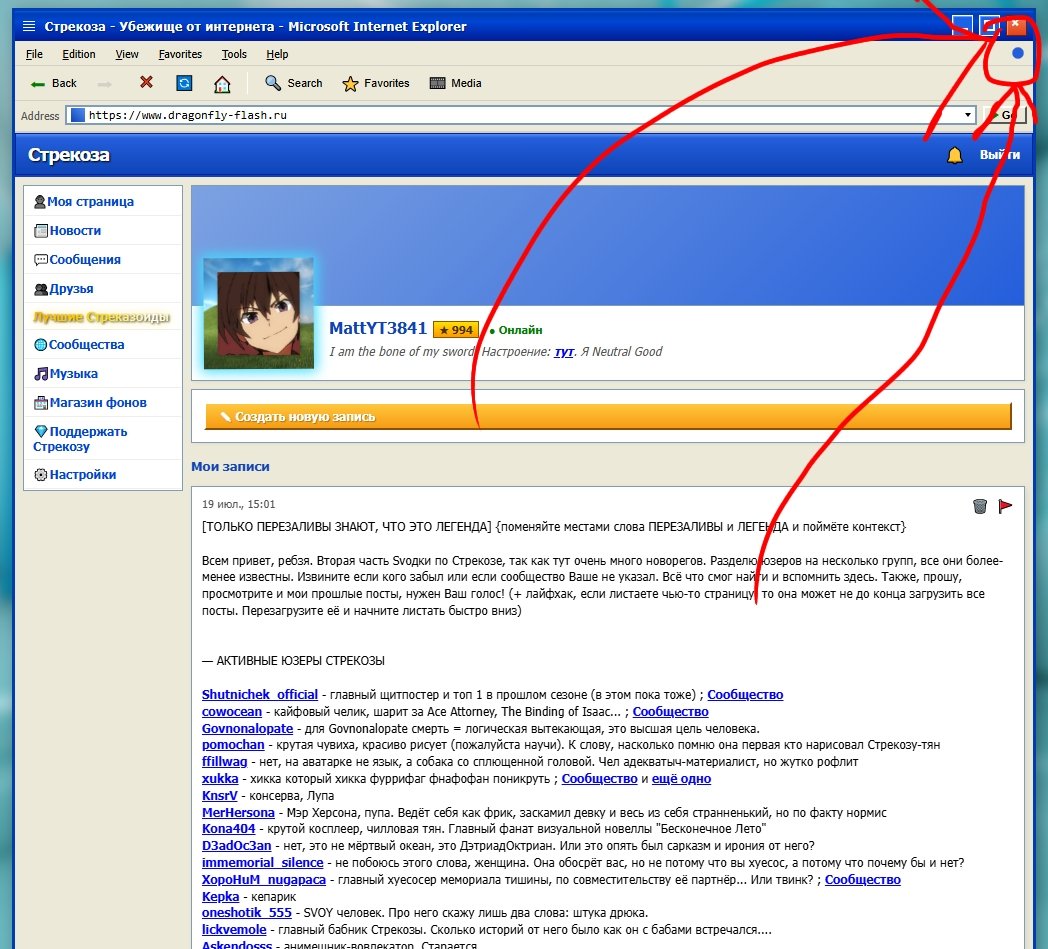Go to Моя страница in the sidebar

103,201
